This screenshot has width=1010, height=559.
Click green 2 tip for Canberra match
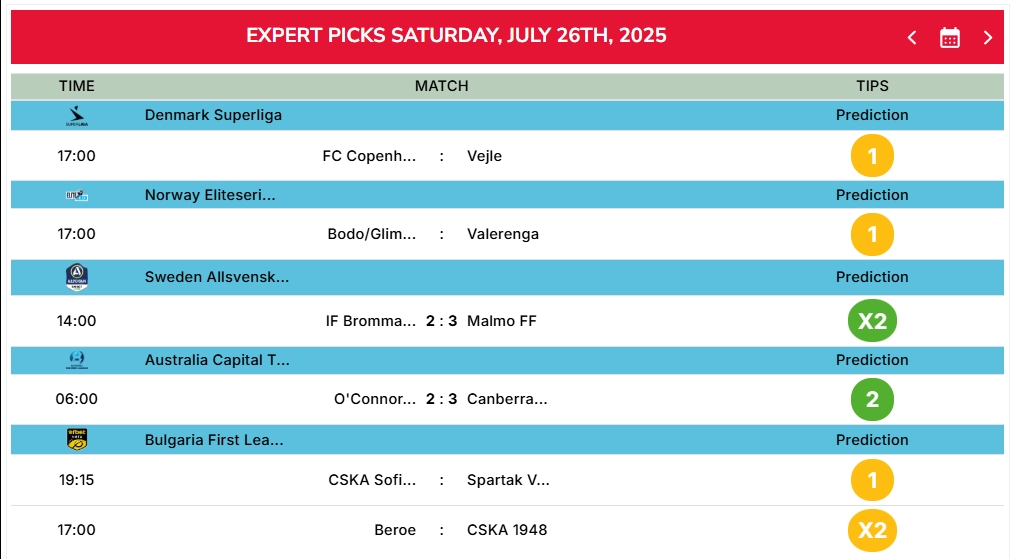872,399
